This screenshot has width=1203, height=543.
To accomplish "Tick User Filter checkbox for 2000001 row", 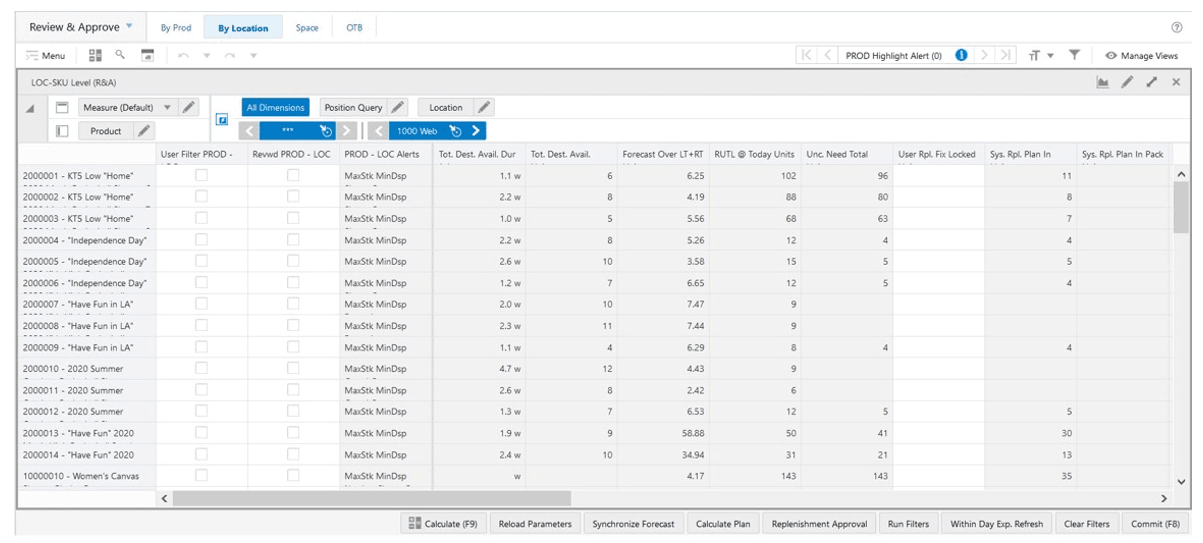I will click(201, 175).
